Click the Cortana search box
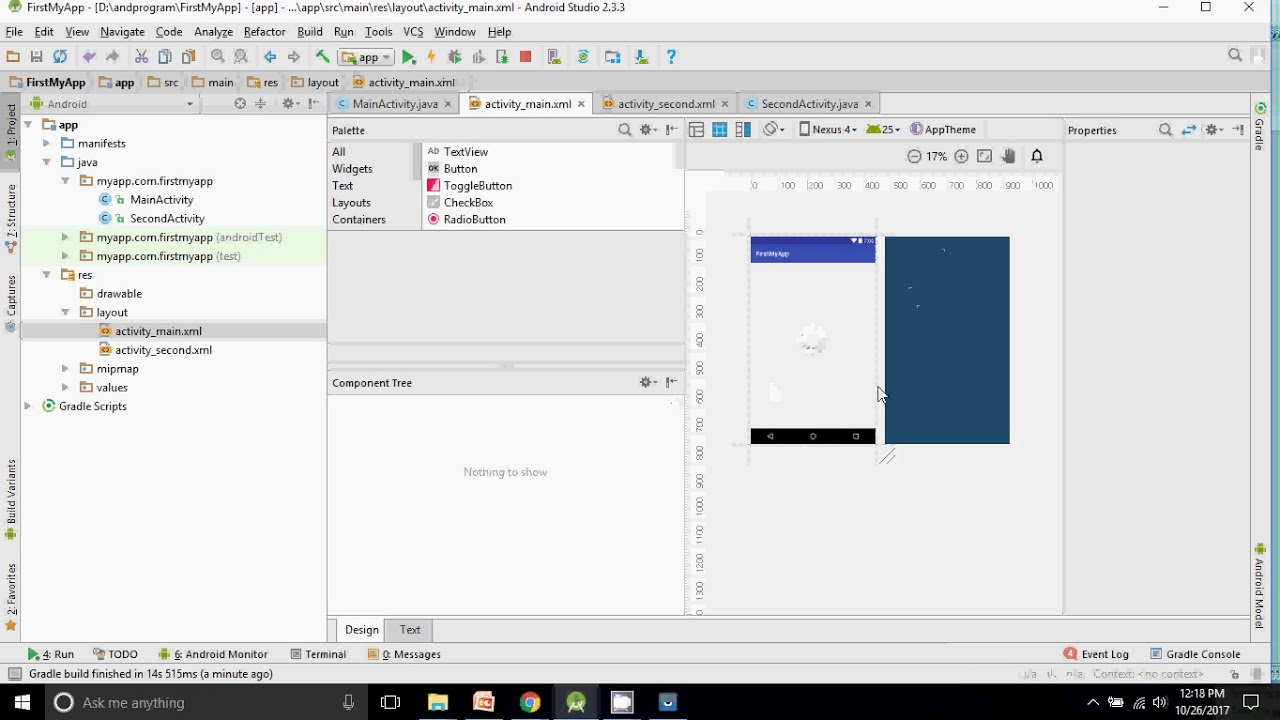 pos(206,702)
